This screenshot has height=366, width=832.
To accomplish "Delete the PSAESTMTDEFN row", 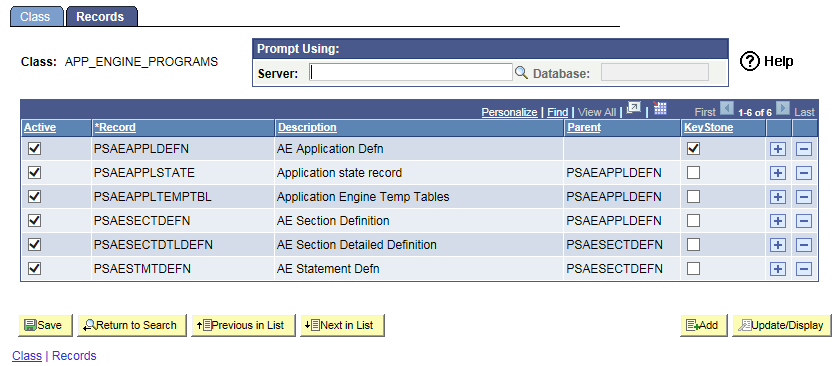I will point(804,269).
